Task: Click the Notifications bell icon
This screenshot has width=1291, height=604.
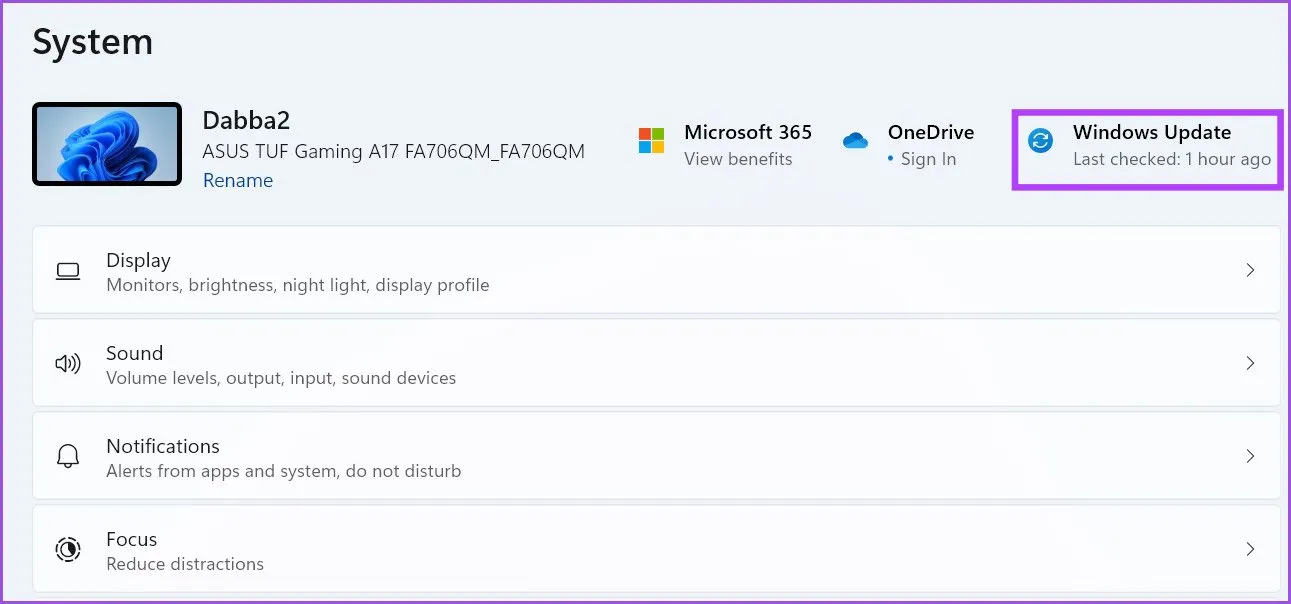Action: [x=68, y=457]
